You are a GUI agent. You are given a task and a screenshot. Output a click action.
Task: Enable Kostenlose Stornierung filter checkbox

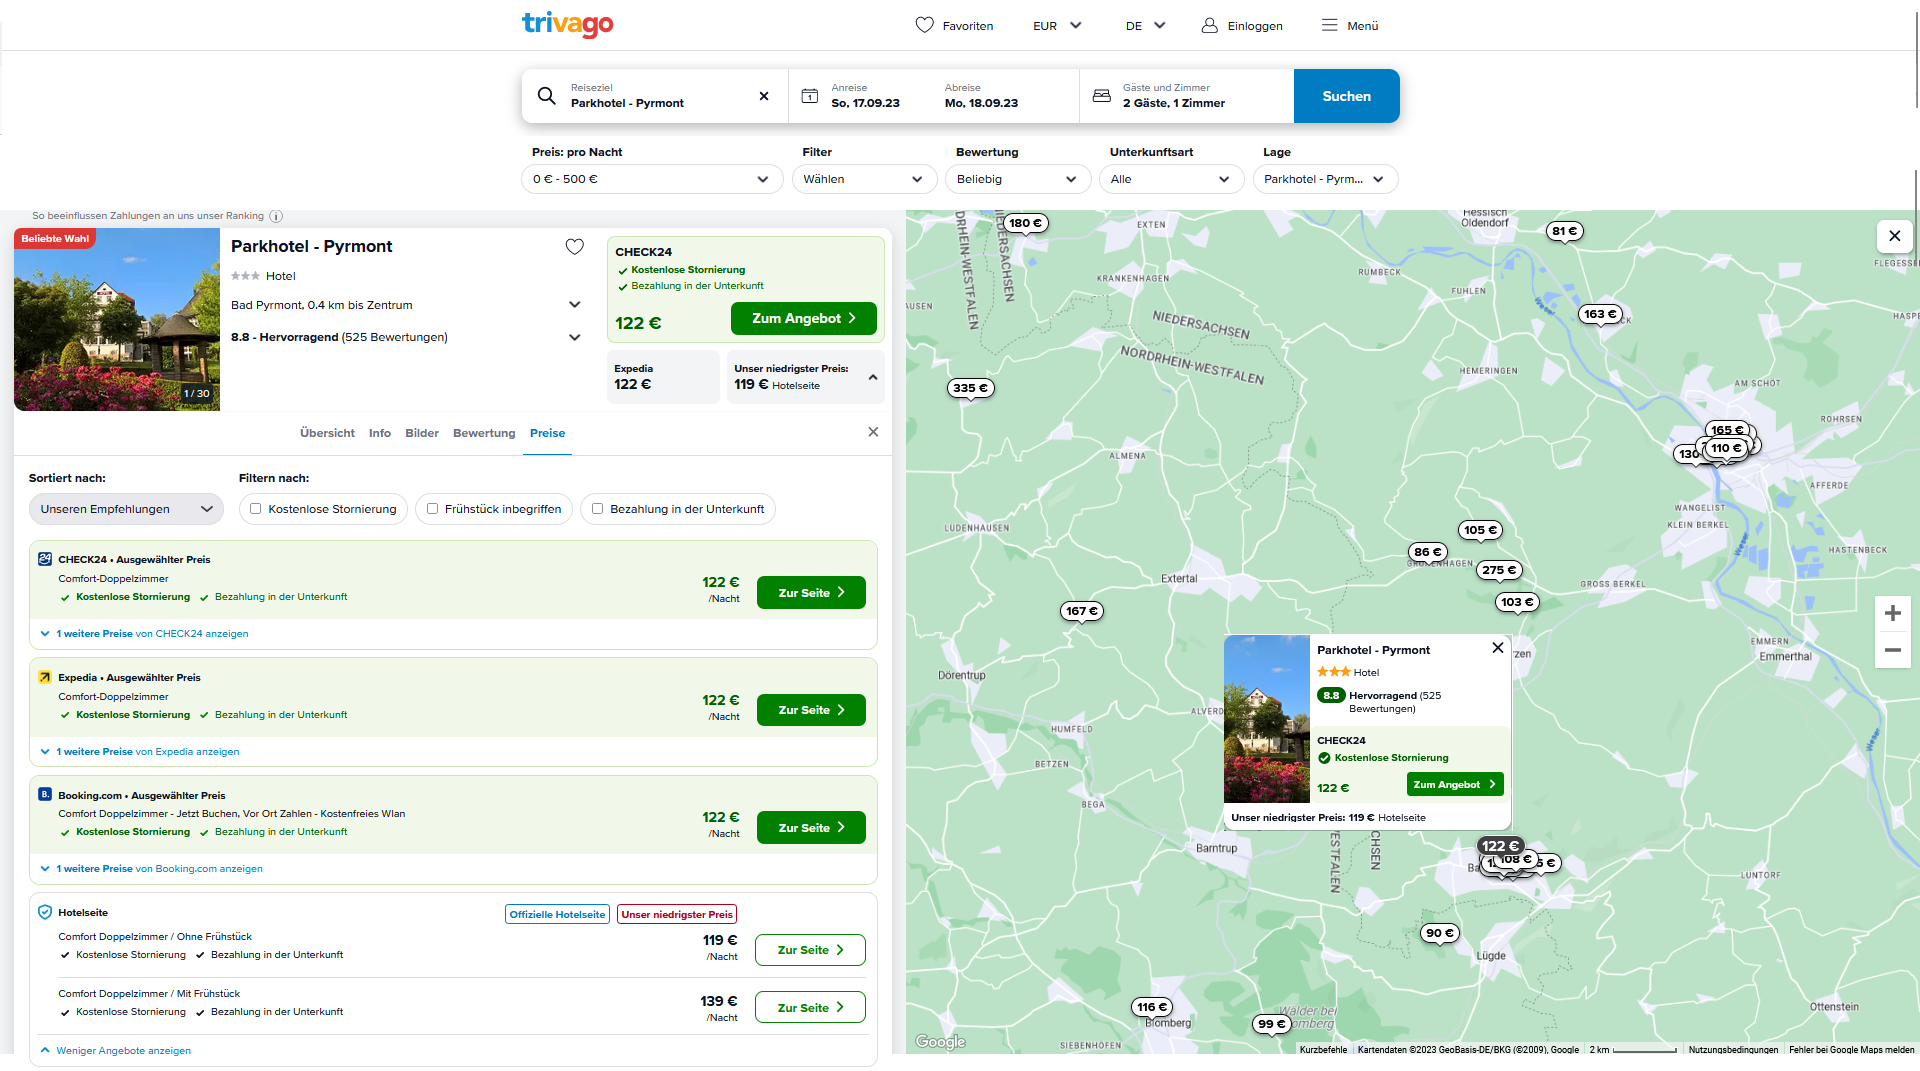tap(256, 509)
